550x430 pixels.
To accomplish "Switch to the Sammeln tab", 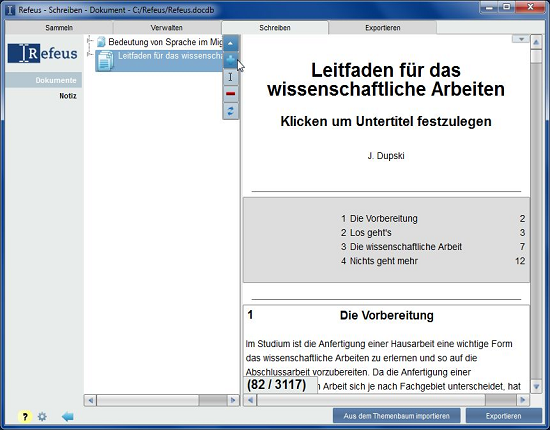I will [59, 28].
